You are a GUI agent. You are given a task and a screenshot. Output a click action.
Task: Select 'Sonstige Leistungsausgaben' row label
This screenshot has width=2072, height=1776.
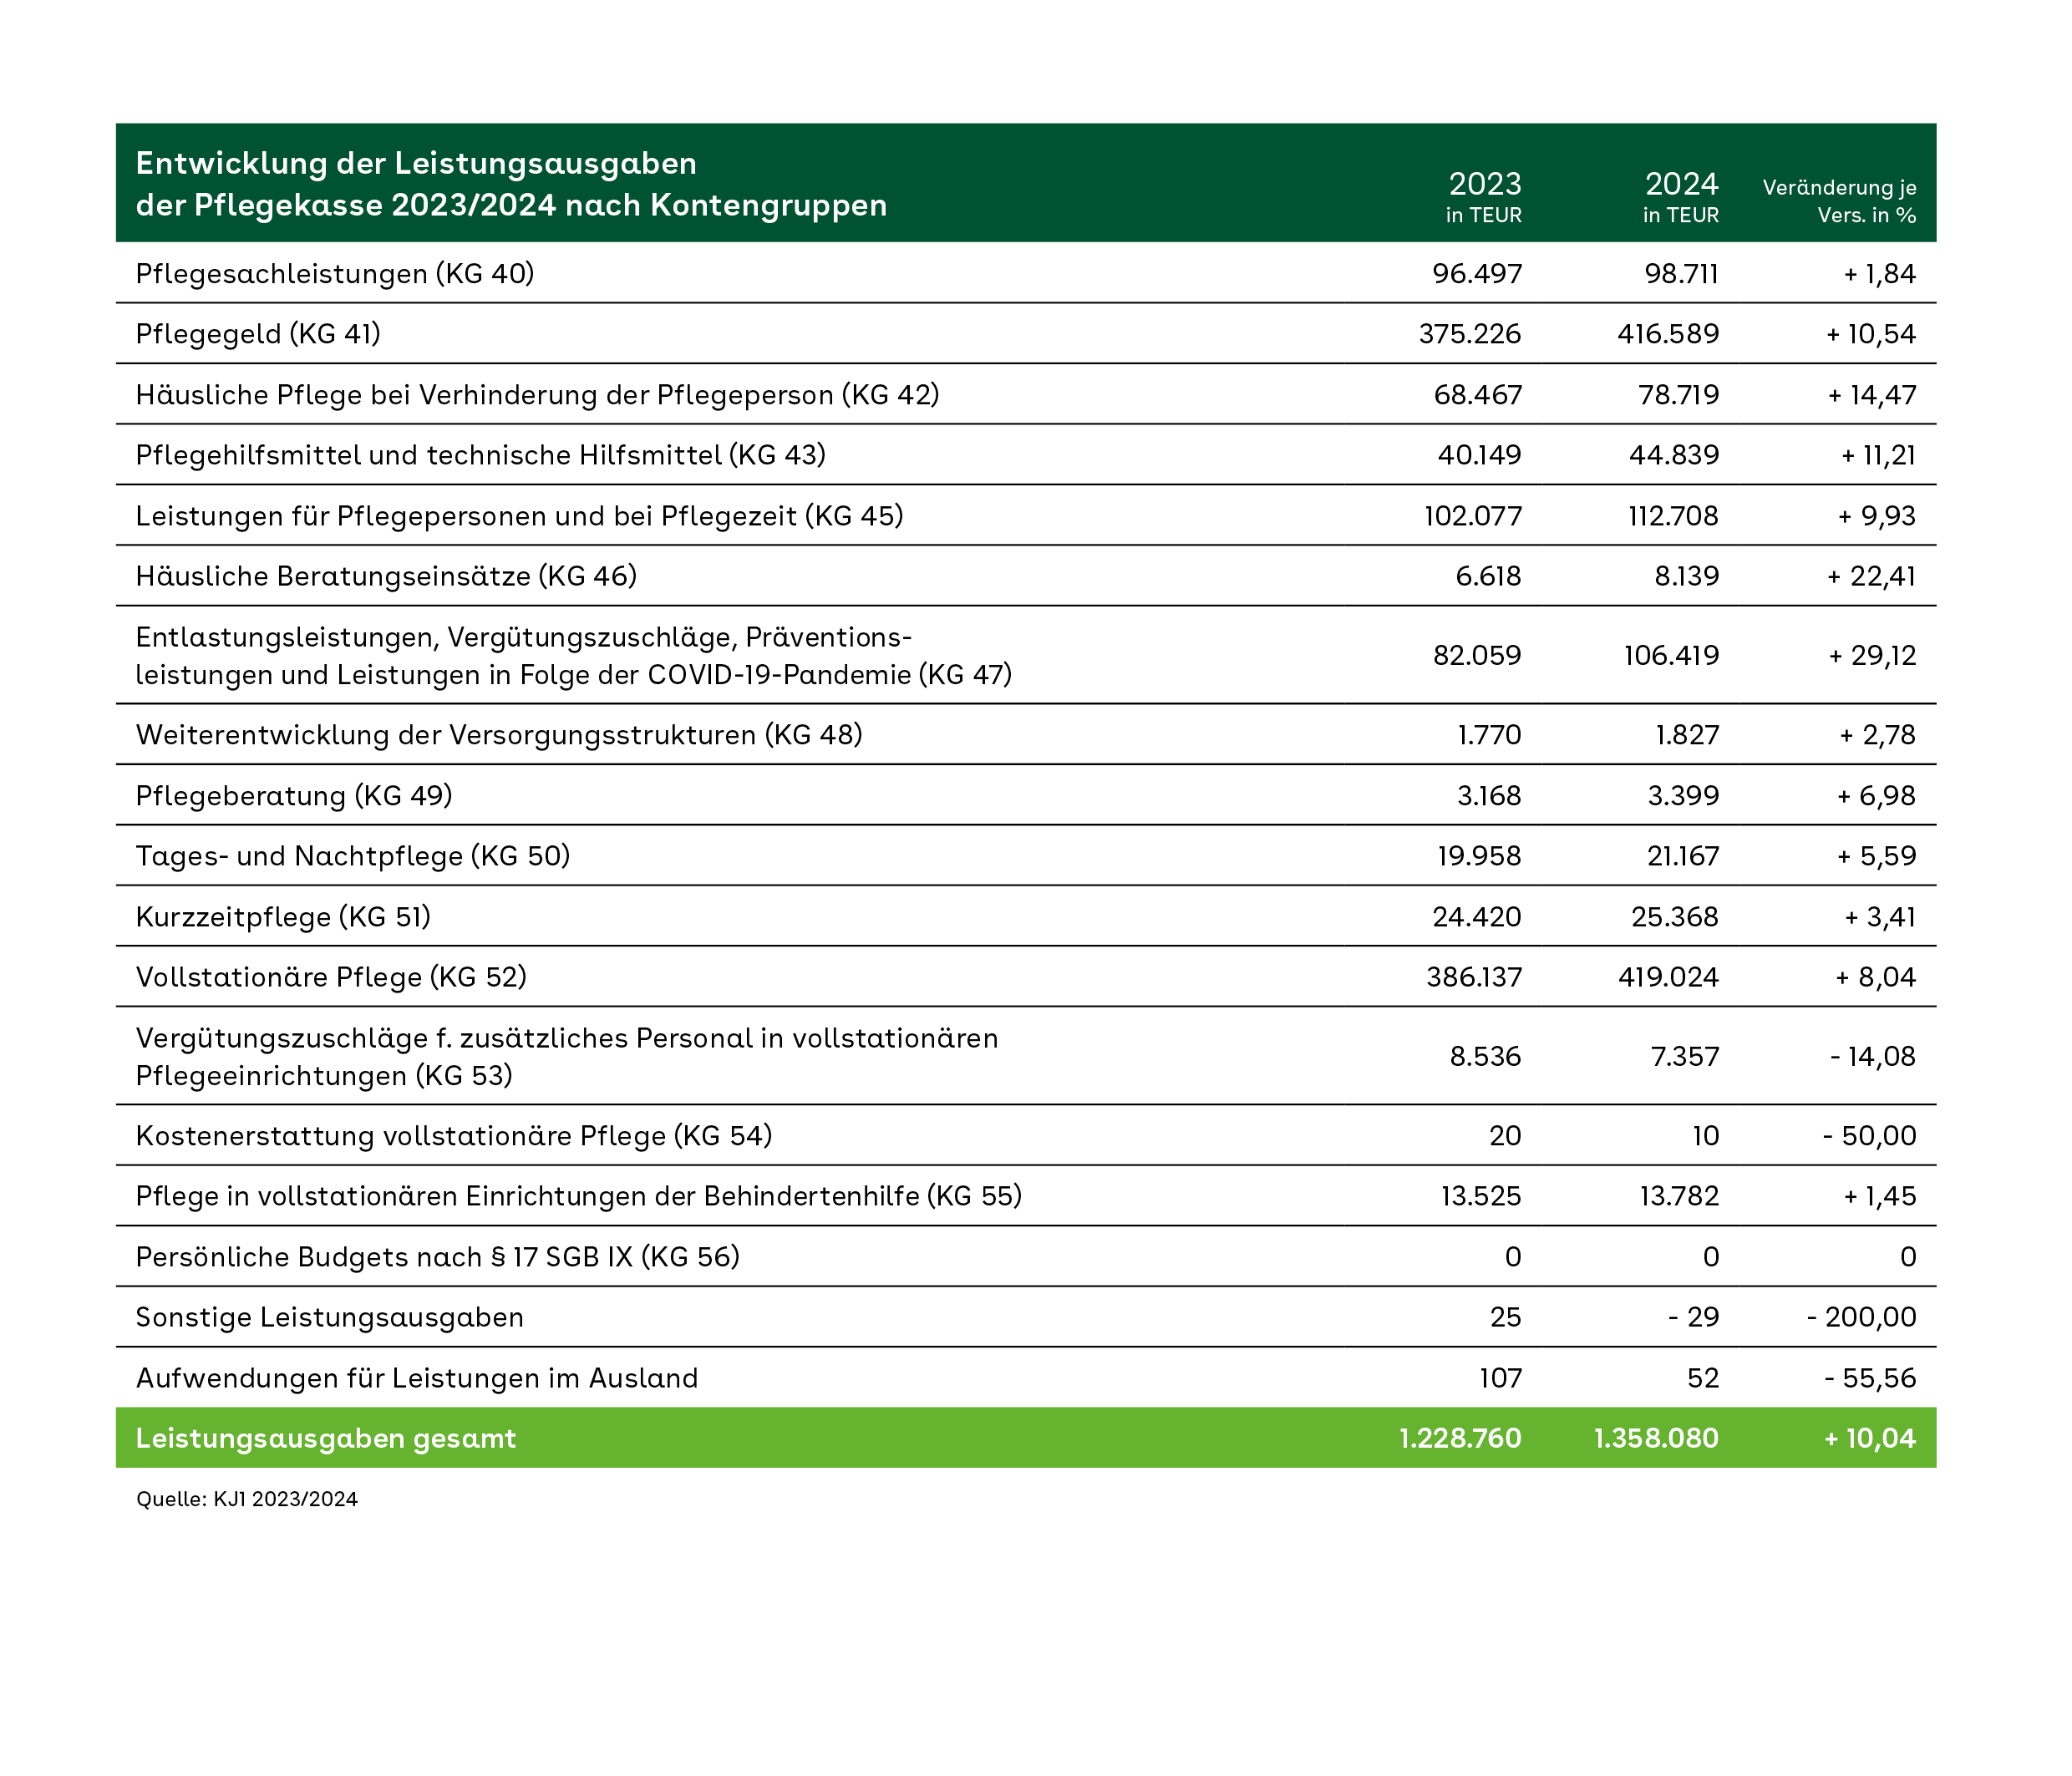330,1317
